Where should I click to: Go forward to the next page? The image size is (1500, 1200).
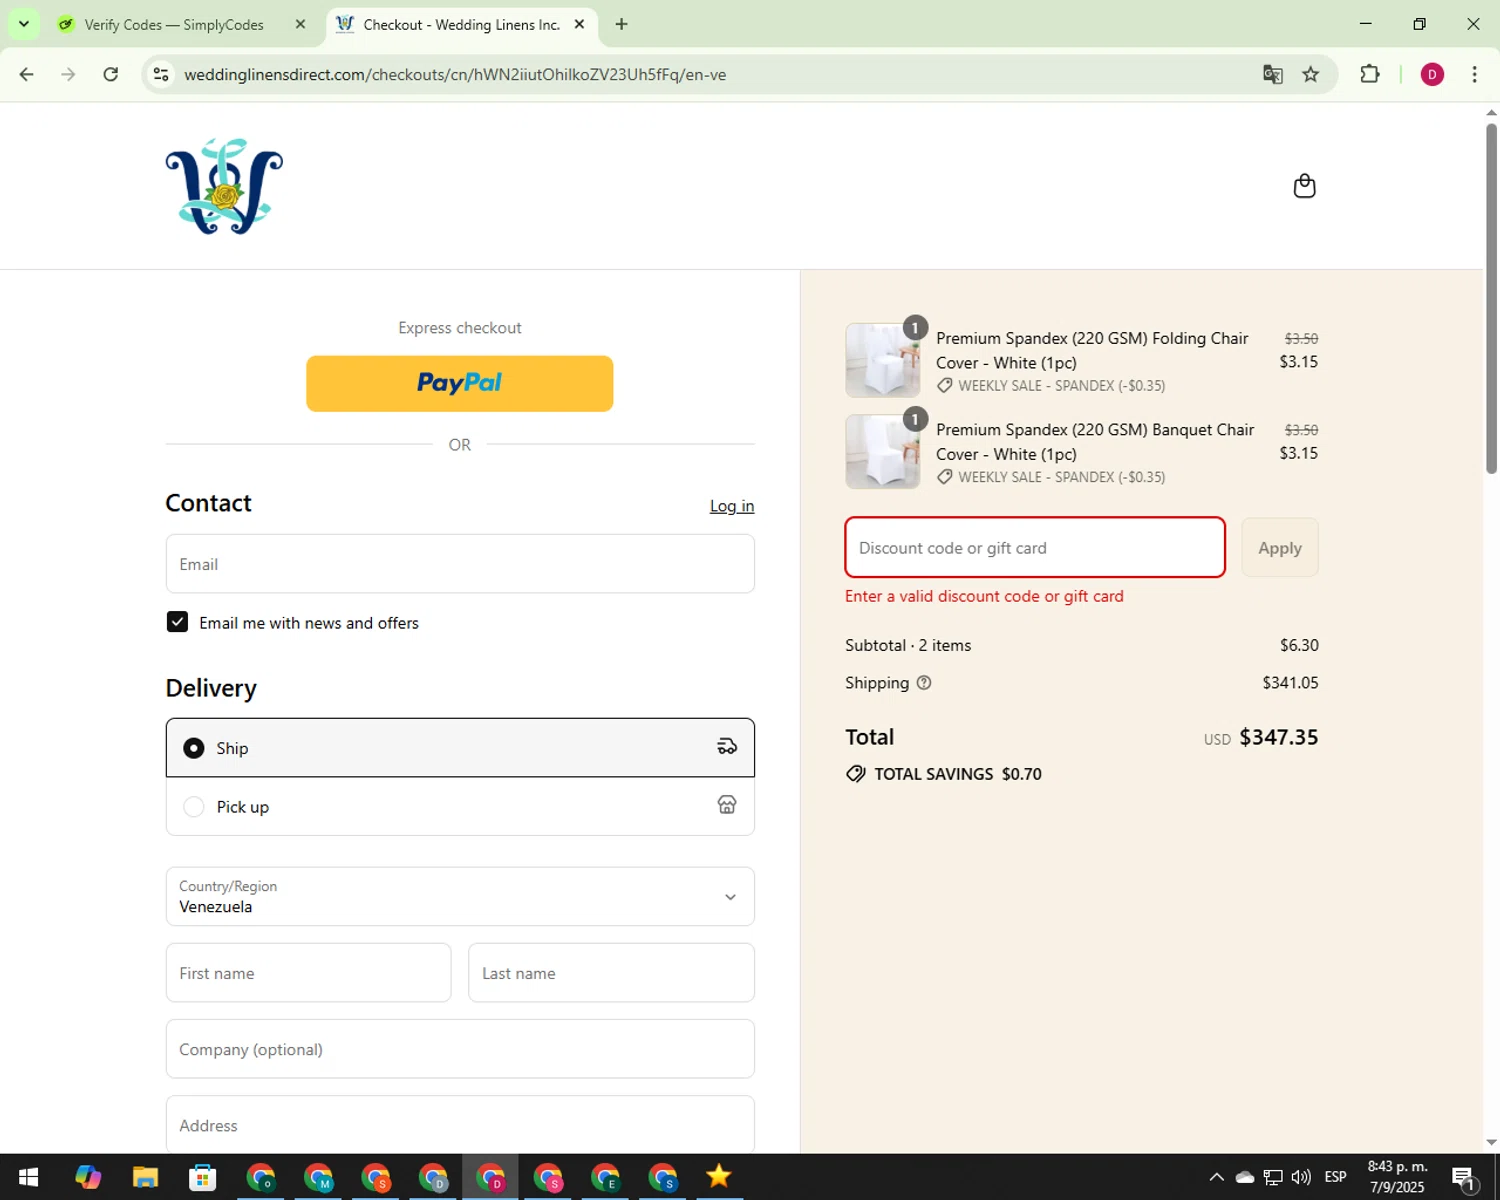(68, 75)
